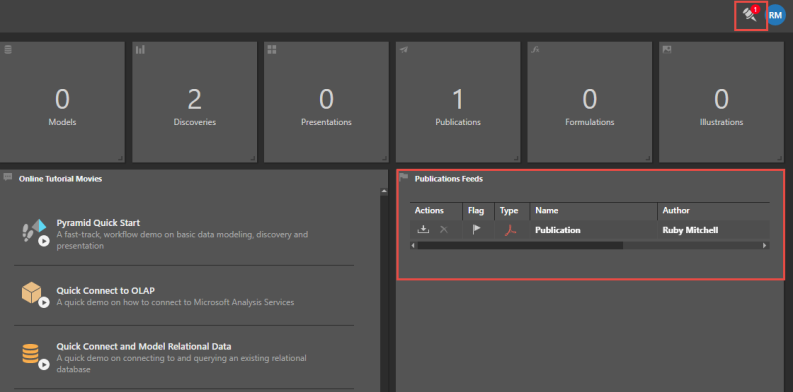Download the Publication feed item
Screen dimensions: 793x392
click(423, 230)
